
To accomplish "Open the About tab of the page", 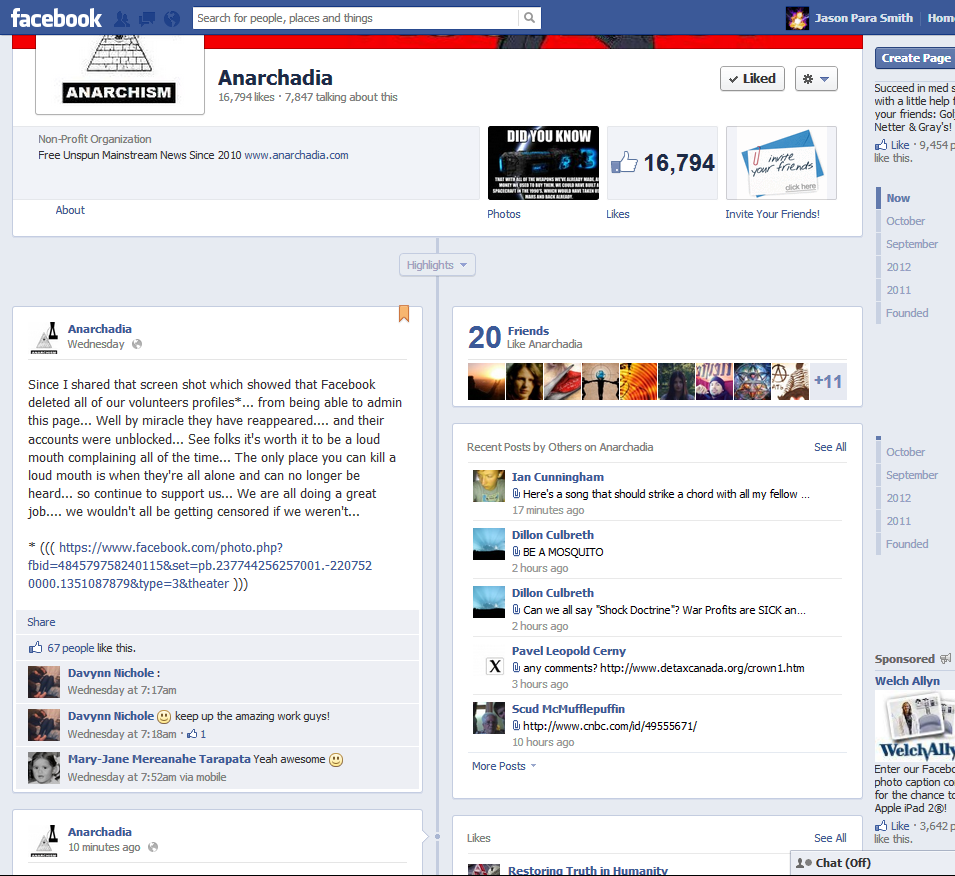I will point(70,210).
